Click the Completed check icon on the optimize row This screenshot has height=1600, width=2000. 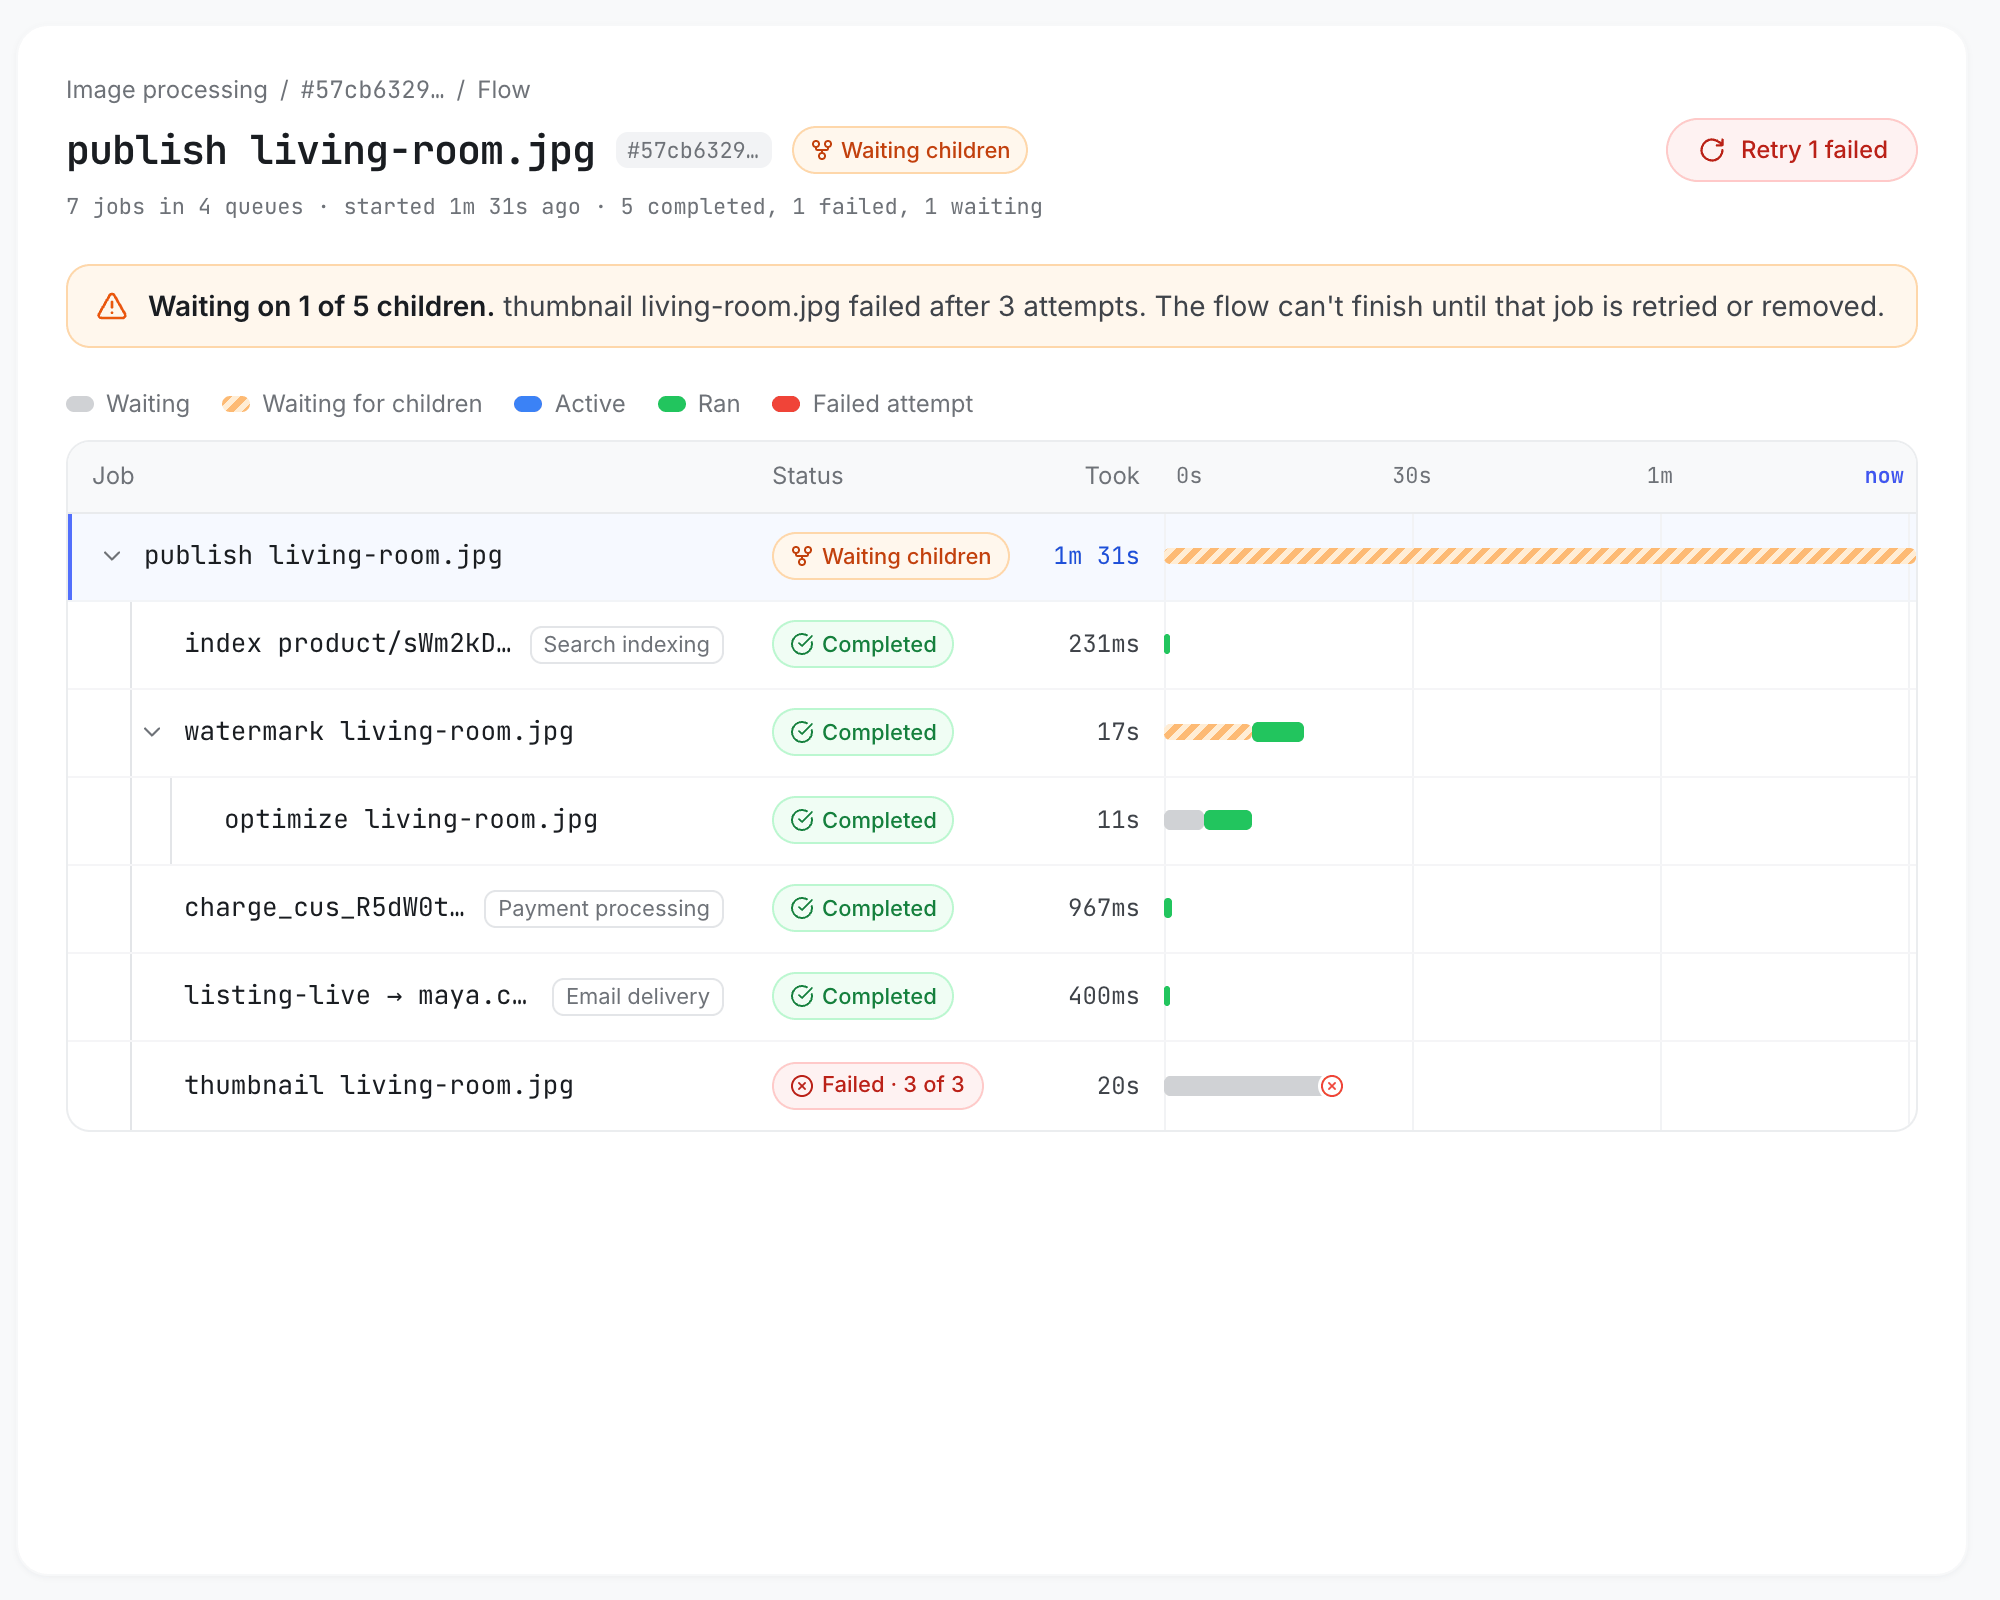[x=802, y=820]
